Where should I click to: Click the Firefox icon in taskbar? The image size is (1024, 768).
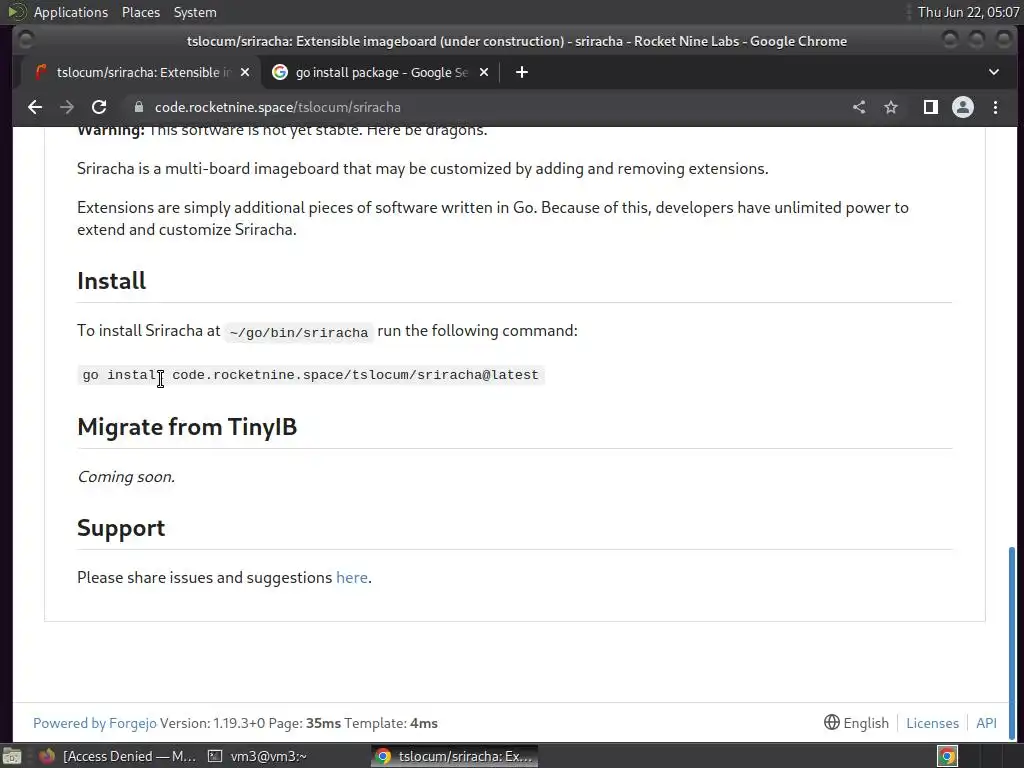point(47,756)
